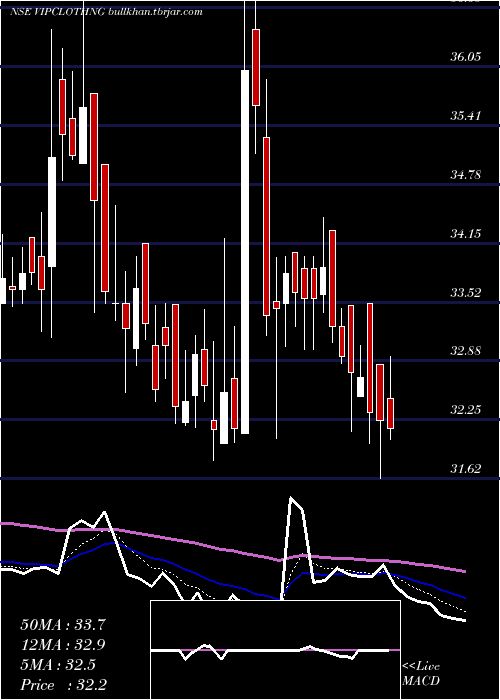500x700 pixels.
Task: Click the 34.78 price axis label
Action: pos(466,175)
